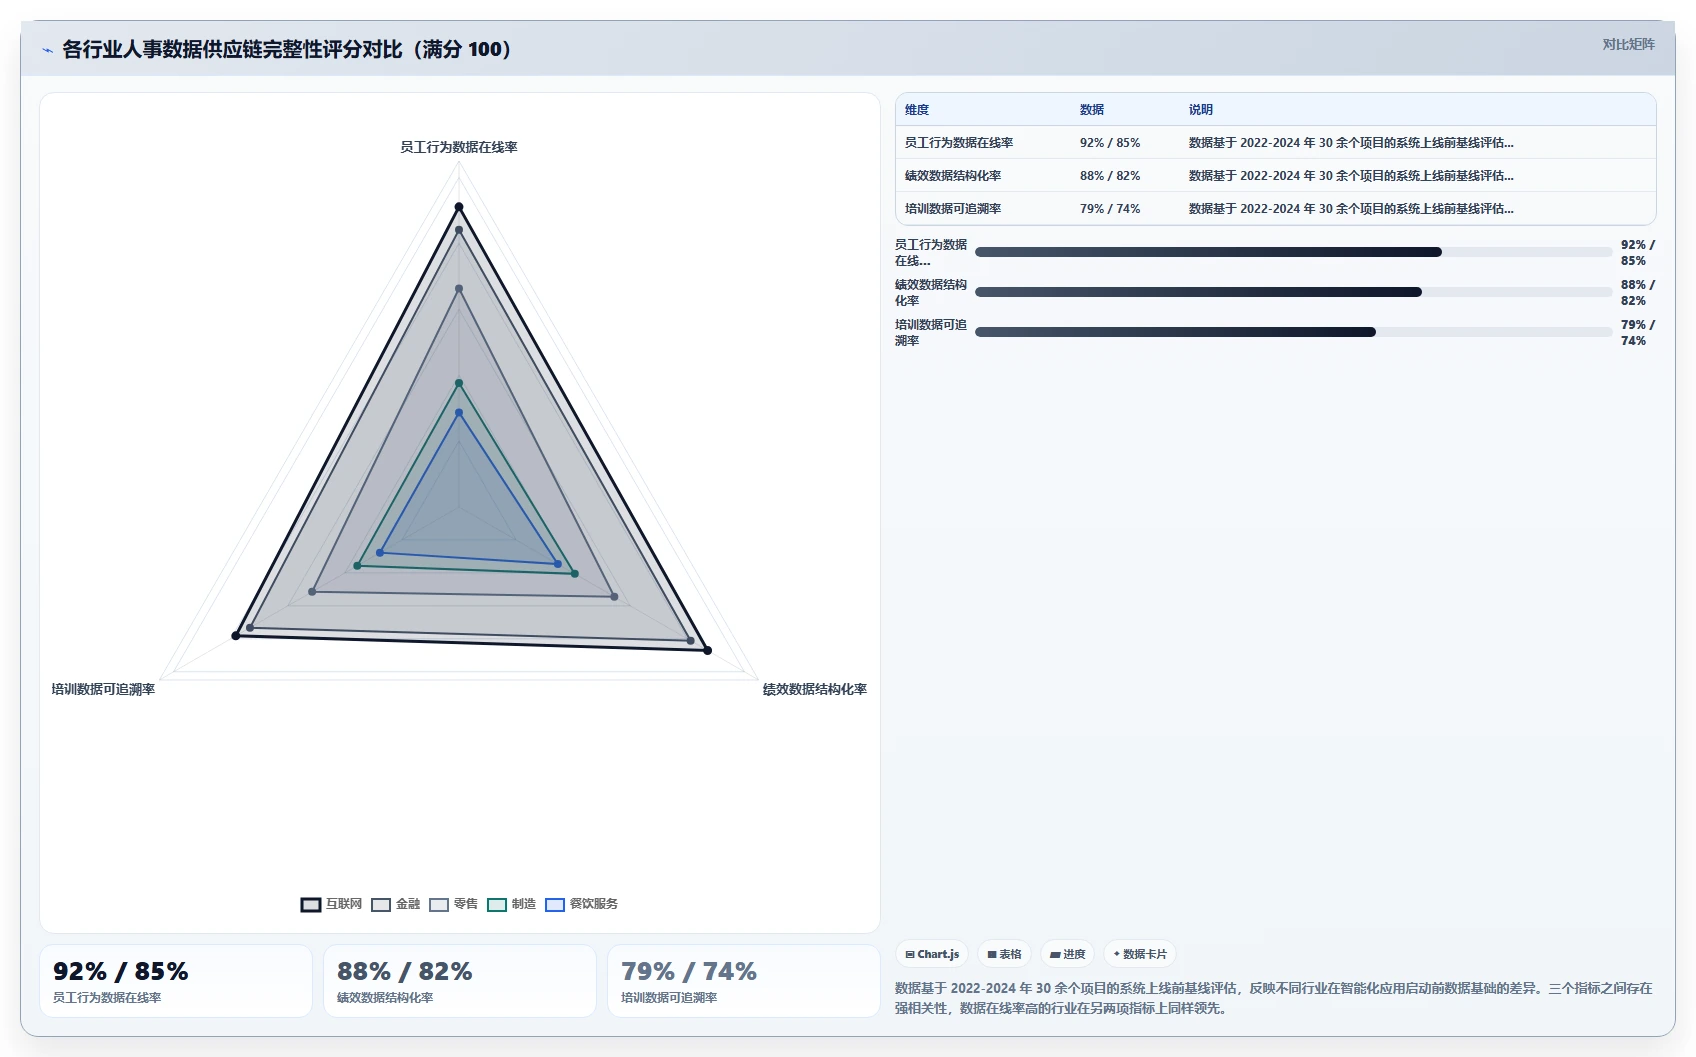The image size is (1696, 1057).
Task: Click table cell 88% / 82%
Action: click(1110, 176)
